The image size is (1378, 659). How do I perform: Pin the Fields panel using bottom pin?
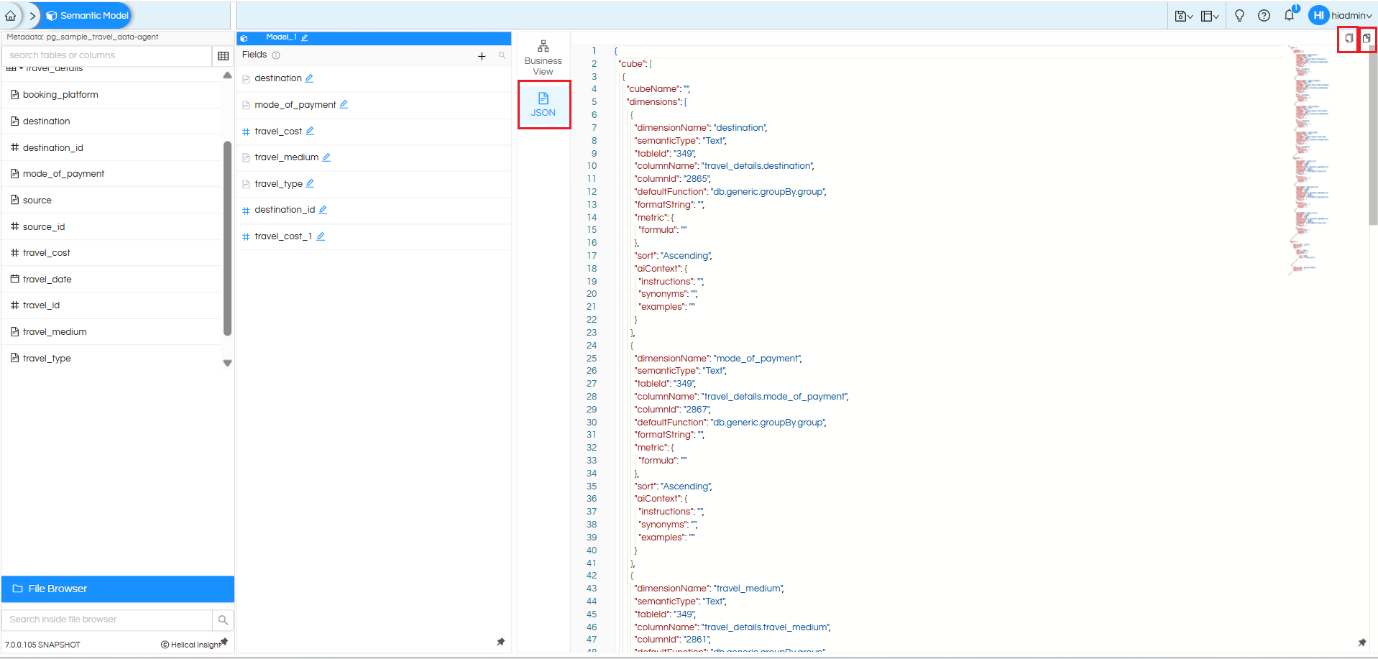[x=501, y=642]
